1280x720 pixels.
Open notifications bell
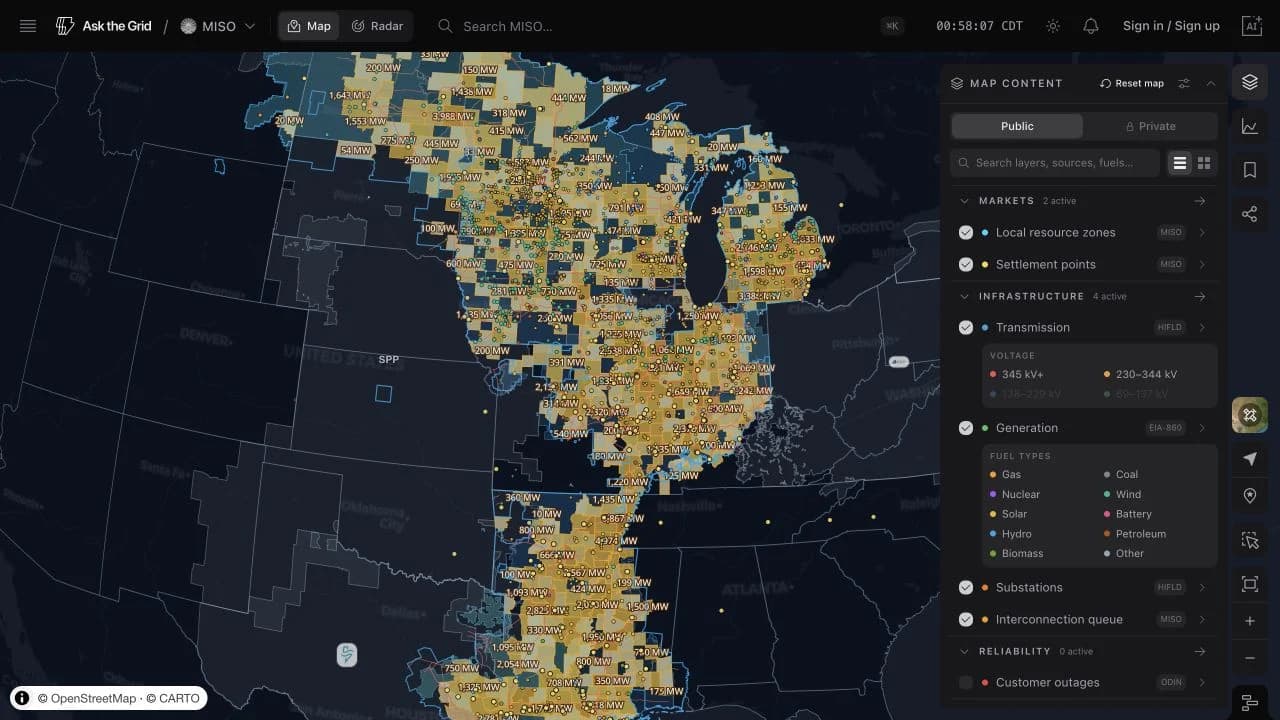[1091, 26]
